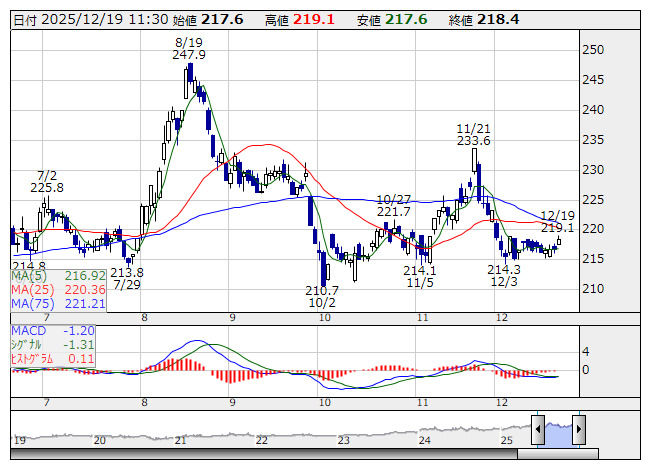
Task: Click the MA(75) legend label
Action: [29, 303]
